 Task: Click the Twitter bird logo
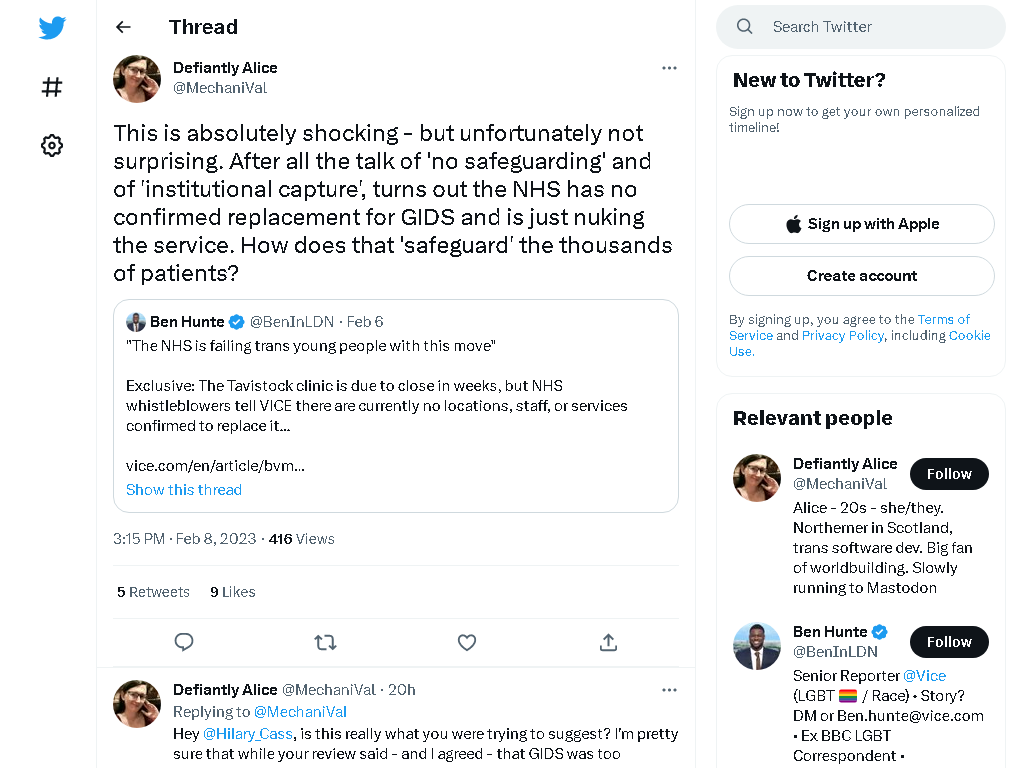pyautogui.click(x=52, y=27)
